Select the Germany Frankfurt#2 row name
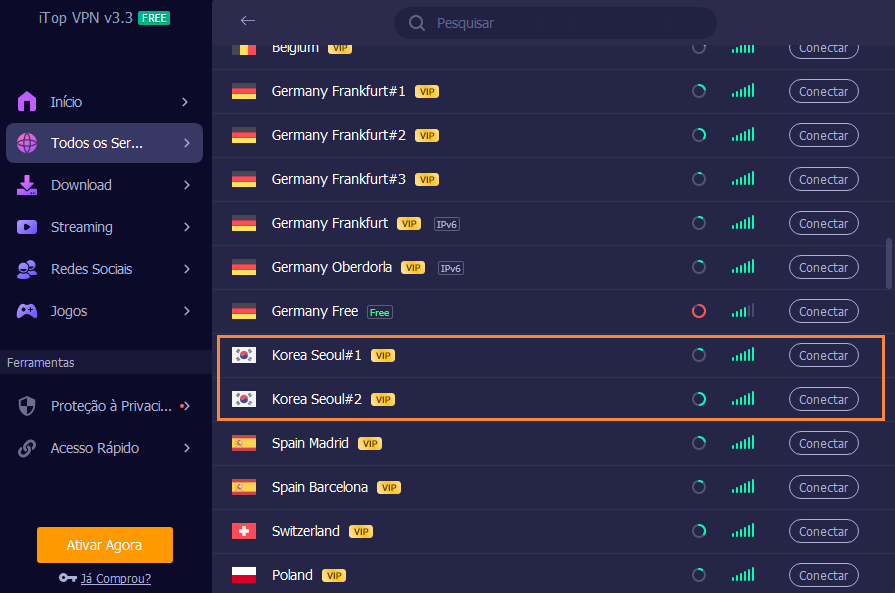The height and width of the screenshot is (593, 895). click(338, 135)
